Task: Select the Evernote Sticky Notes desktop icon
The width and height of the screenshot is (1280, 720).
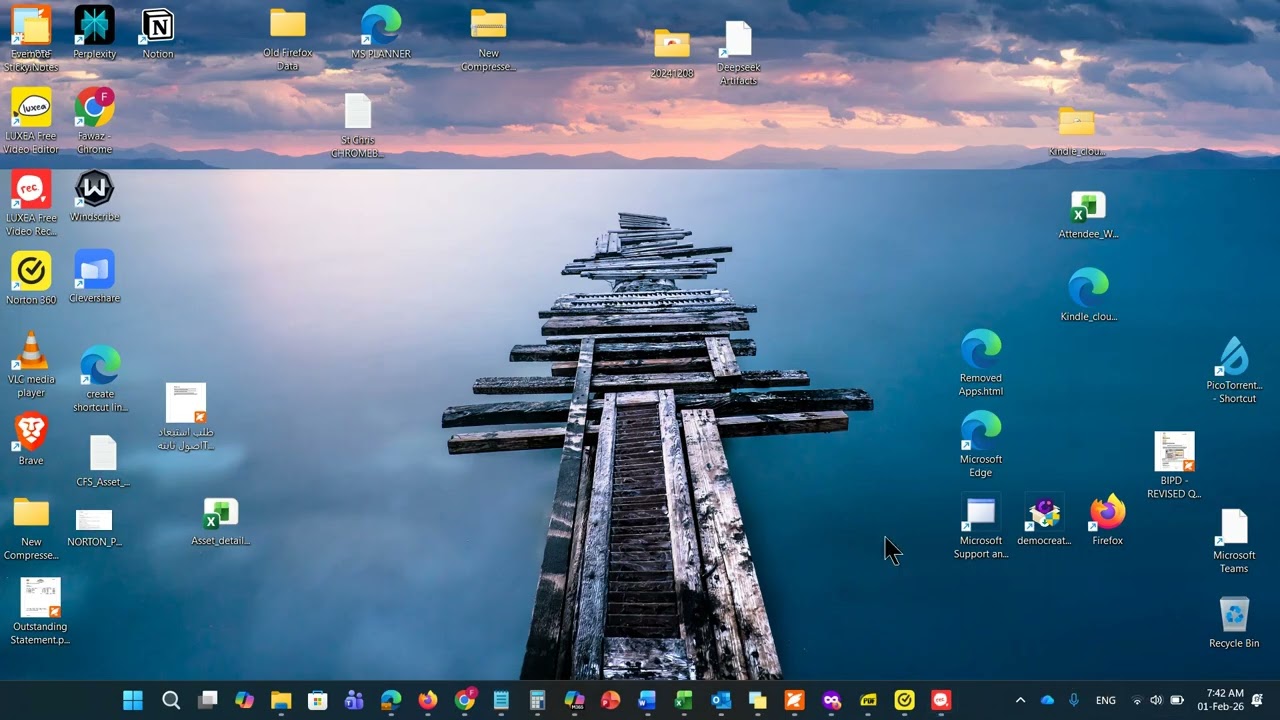Action: coord(31,40)
